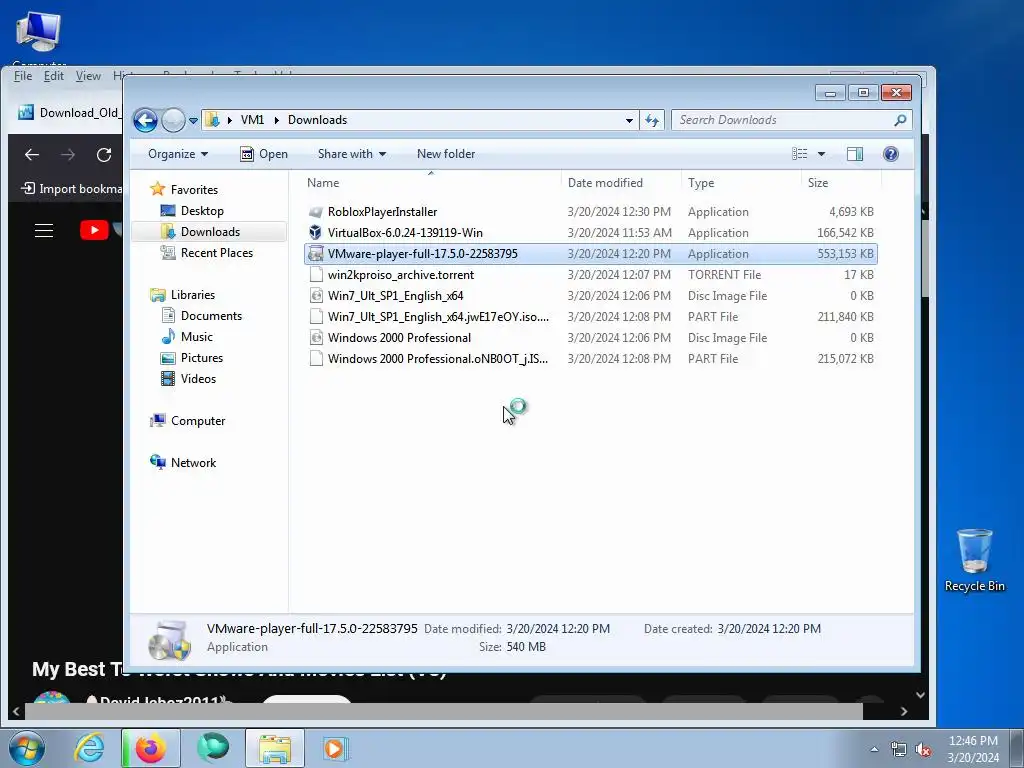Select the RobloxPlayerInstaller file icon
1024x768 pixels.
click(316, 212)
